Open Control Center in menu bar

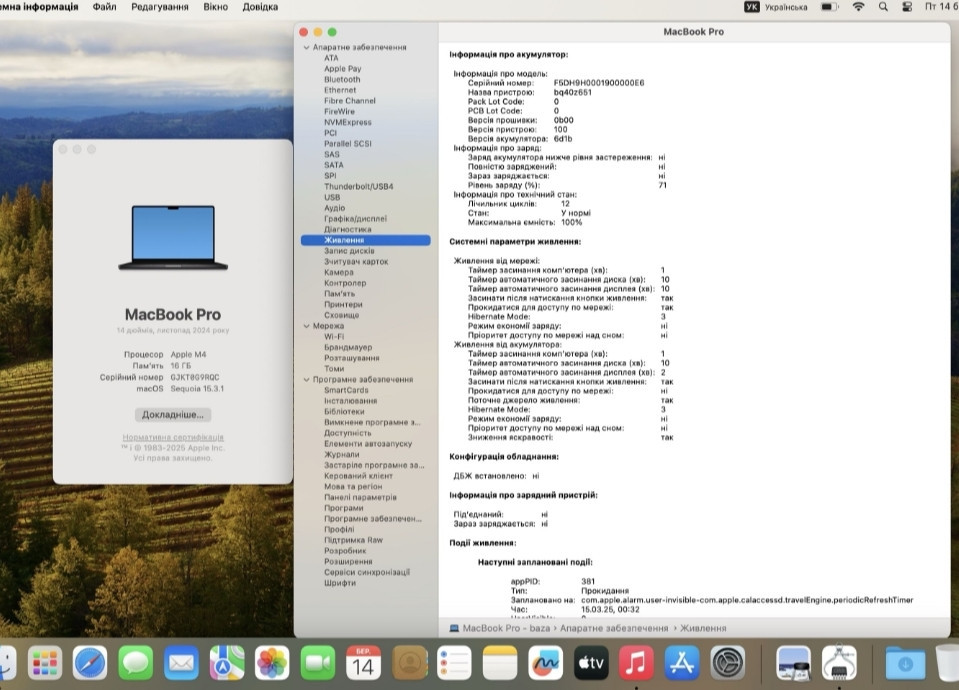click(907, 7)
